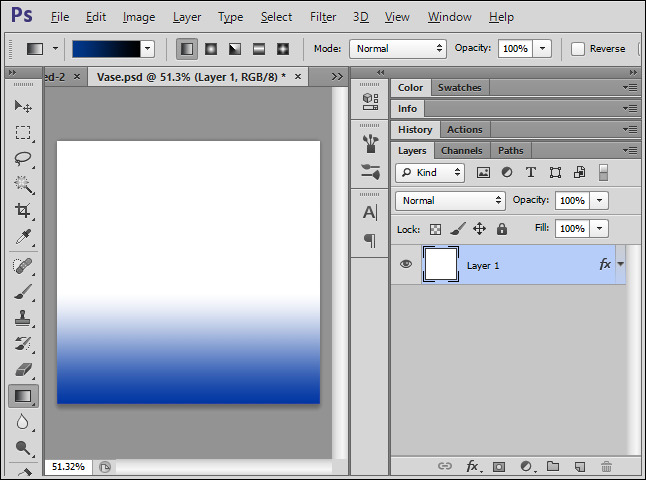Image resolution: width=646 pixels, height=480 pixels.
Task: Click the Create new layer icon
Action: 579,466
